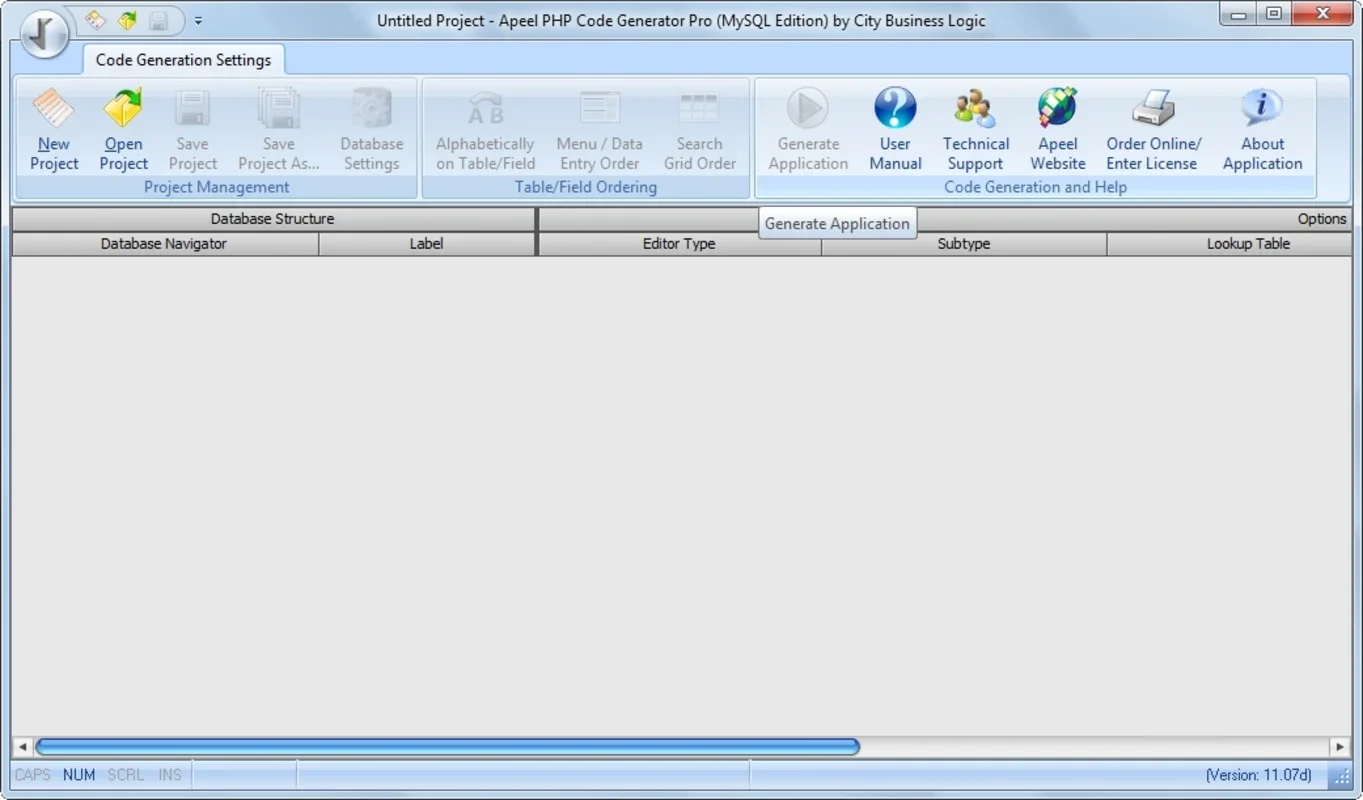
Task: Click the Subtype column header
Action: (x=964, y=244)
